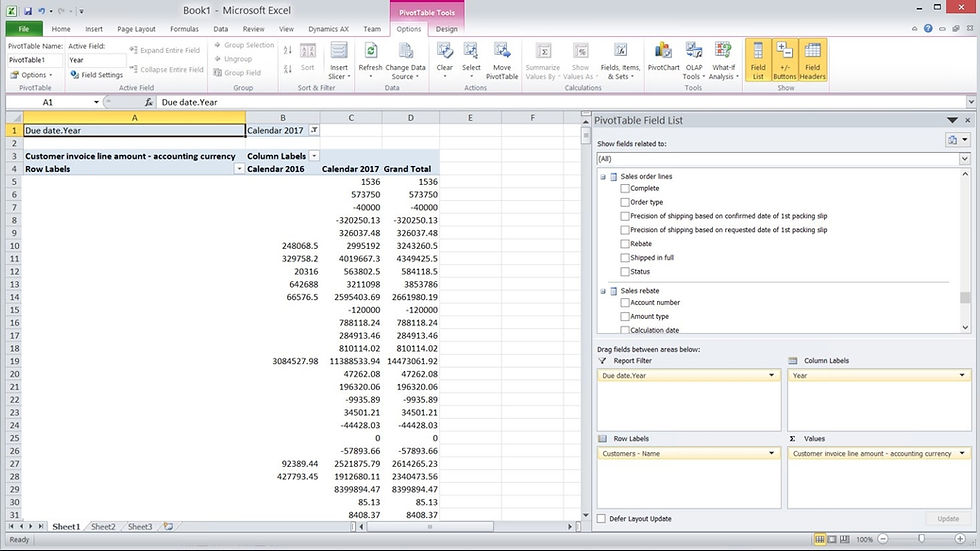Image resolution: width=980 pixels, height=551 pixels.
Task: Open Excel Help question mark icon
Action: (928, 28)
